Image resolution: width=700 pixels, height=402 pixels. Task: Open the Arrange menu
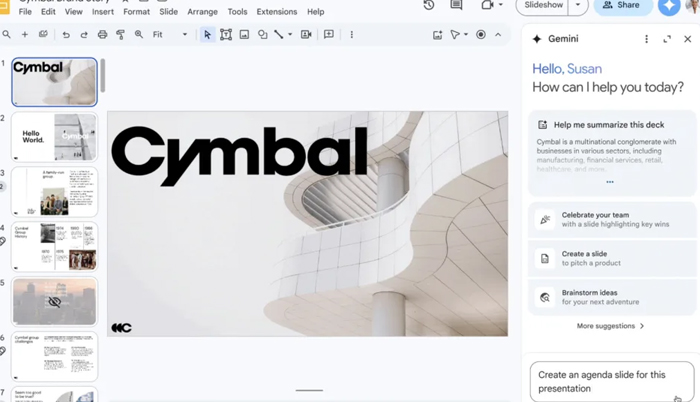click(202, 12)
